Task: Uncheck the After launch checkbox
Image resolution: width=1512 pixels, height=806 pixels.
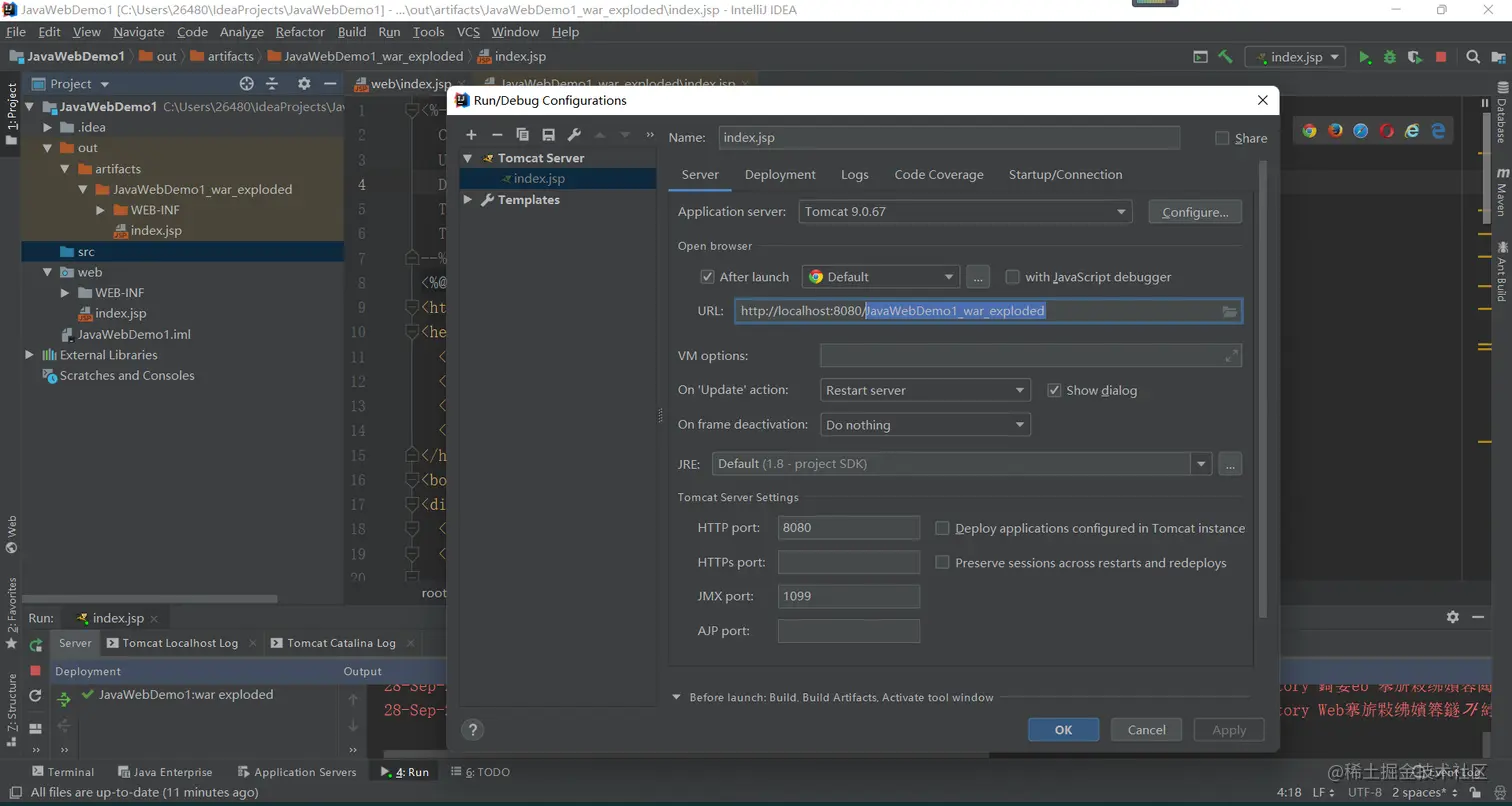Action: [x=708, y=277]
